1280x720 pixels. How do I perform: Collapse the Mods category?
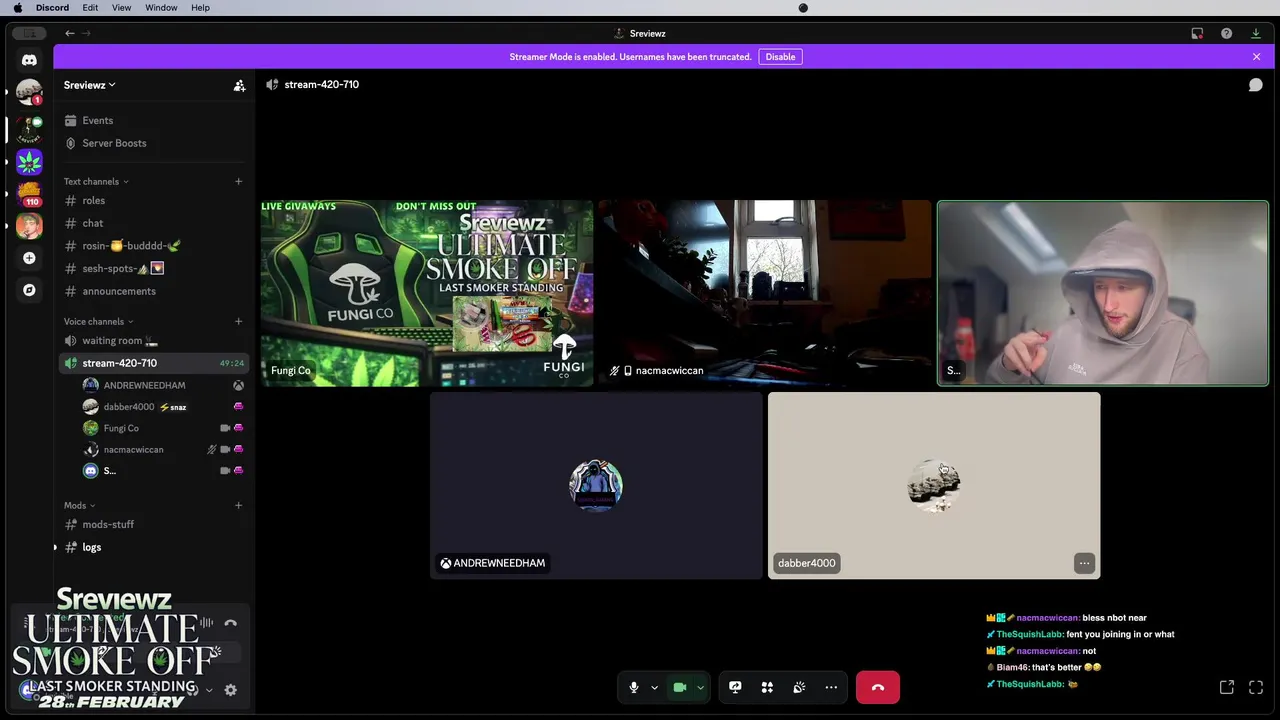[x=80, y=505]
